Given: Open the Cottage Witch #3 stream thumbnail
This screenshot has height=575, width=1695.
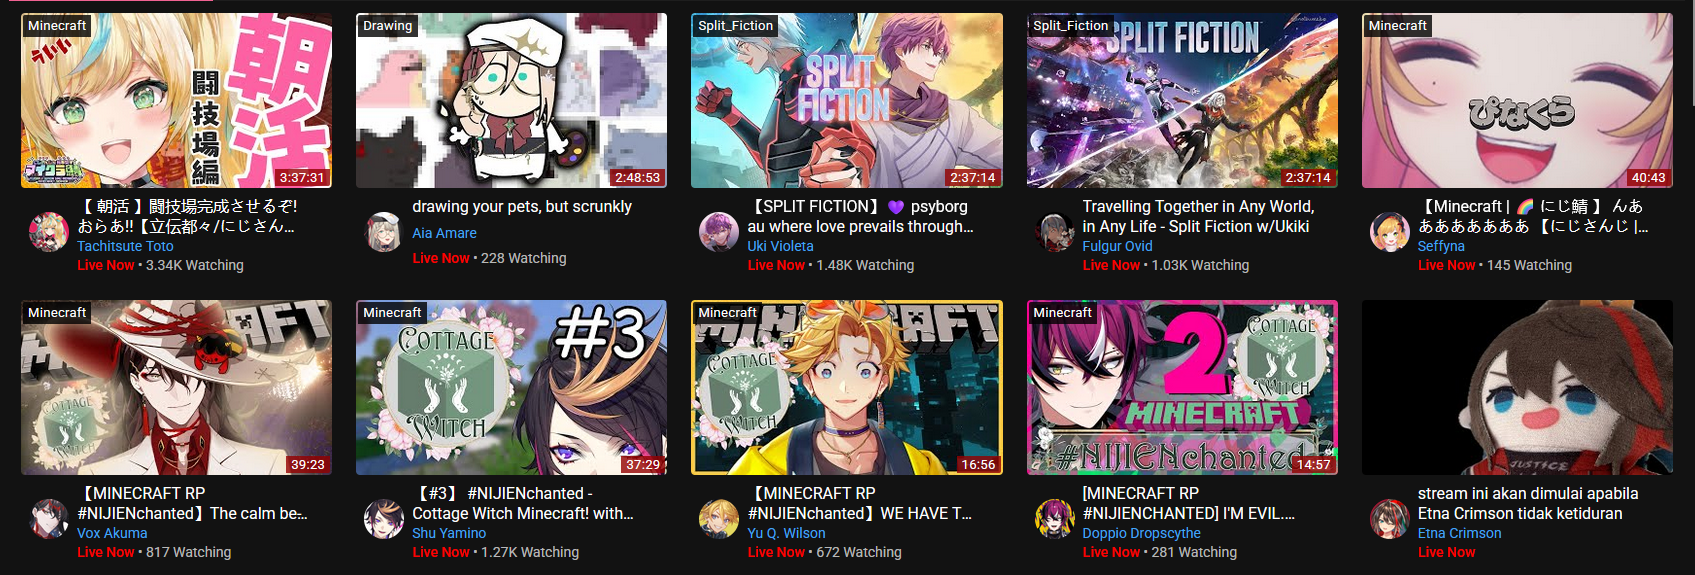Looking at the screenshot, I should tap(511, 387).
